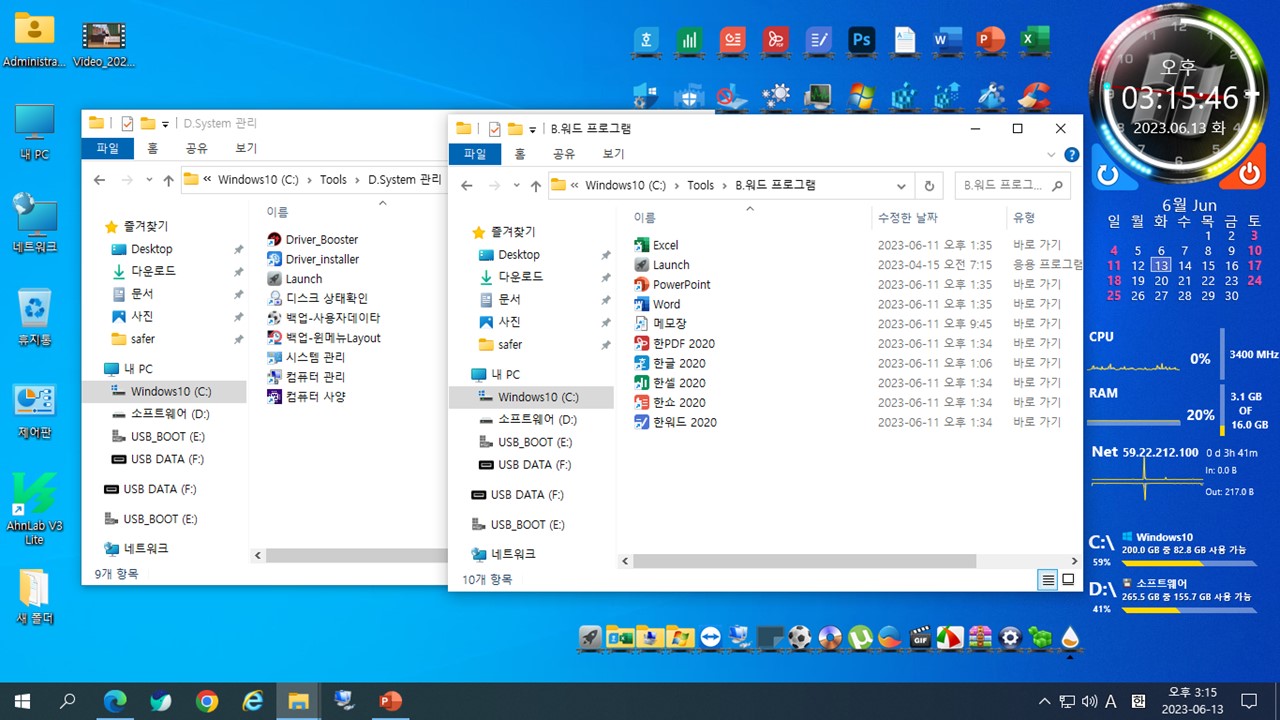This screenshot has width=1280, height=720.
Task: Switch to large icons view in B.워드 window
Action: pyautogui.click(x=1068, y=579)
